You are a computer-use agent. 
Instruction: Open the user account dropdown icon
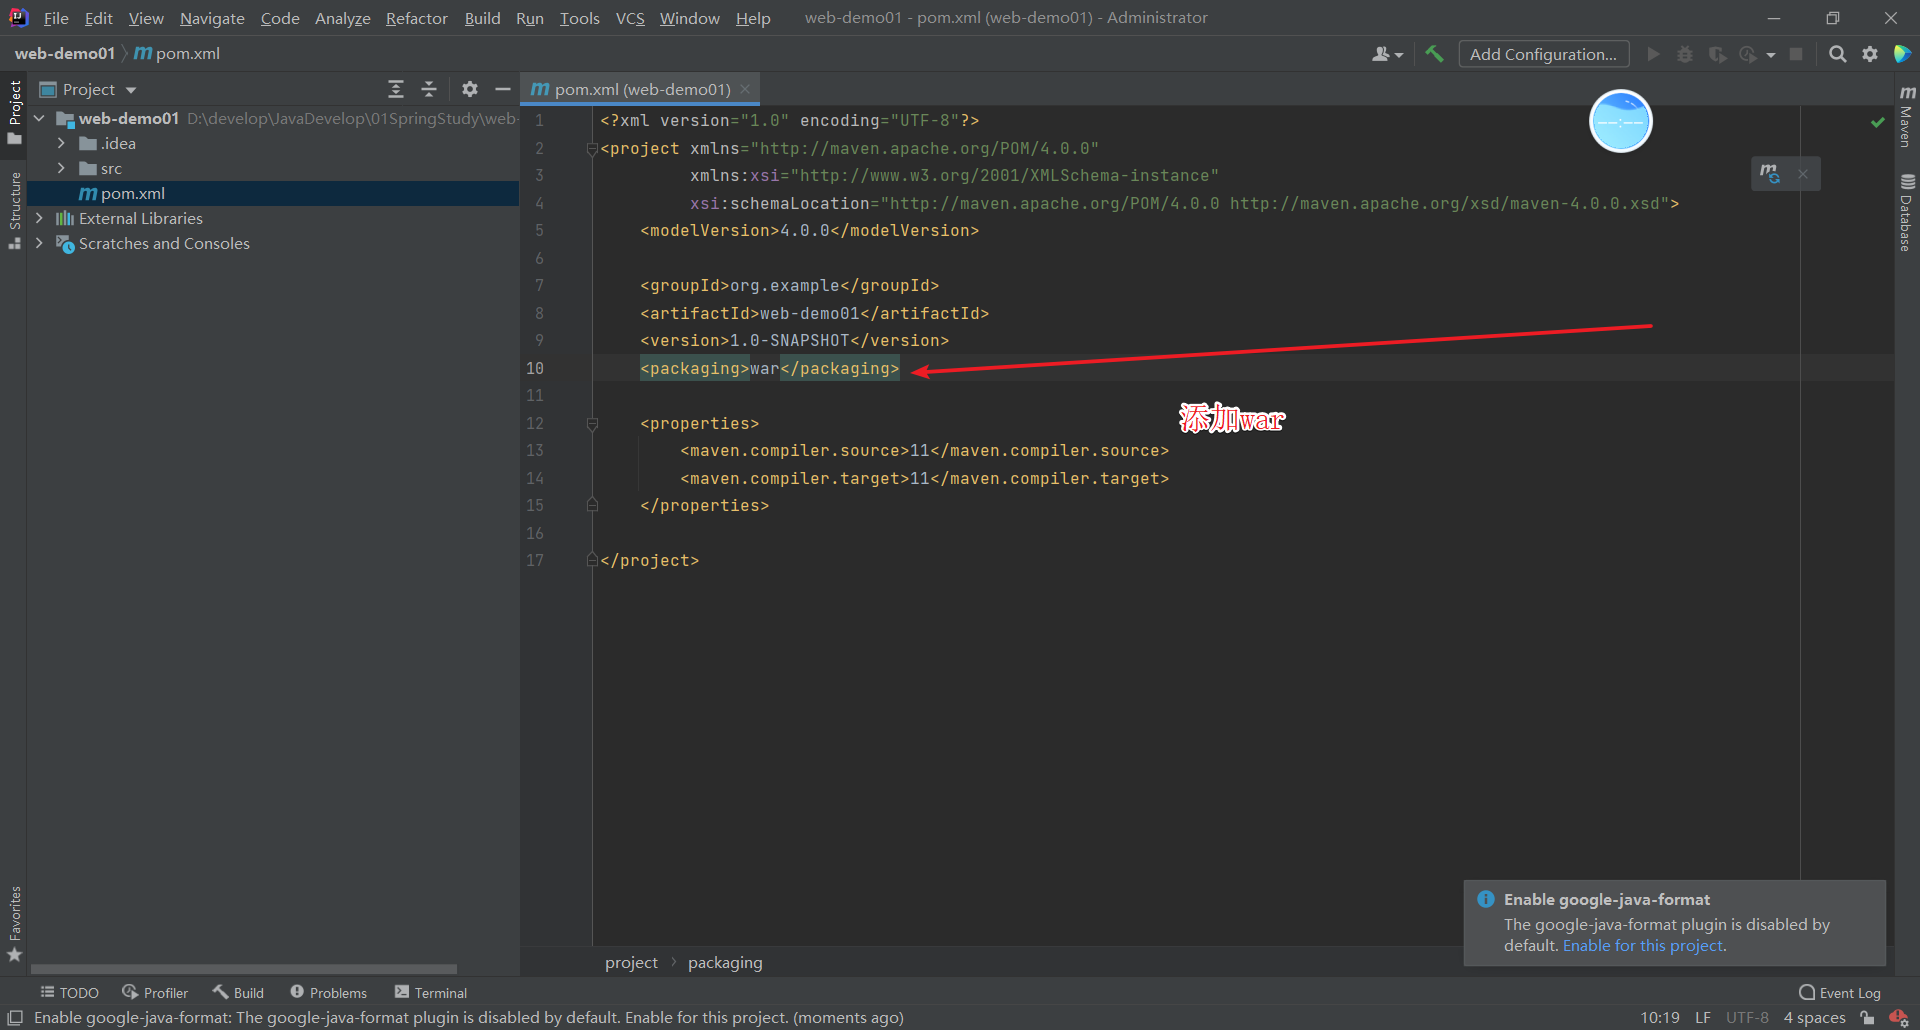1387,54
